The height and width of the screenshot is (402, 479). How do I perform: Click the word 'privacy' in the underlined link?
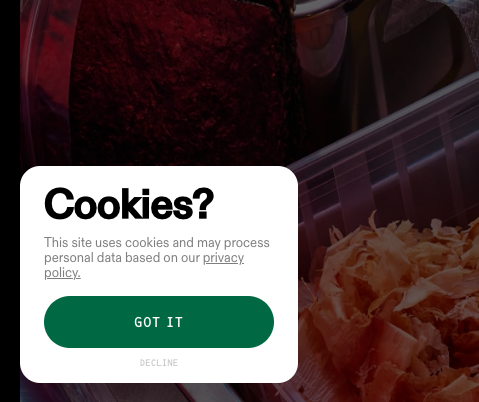tap(223, 258)
